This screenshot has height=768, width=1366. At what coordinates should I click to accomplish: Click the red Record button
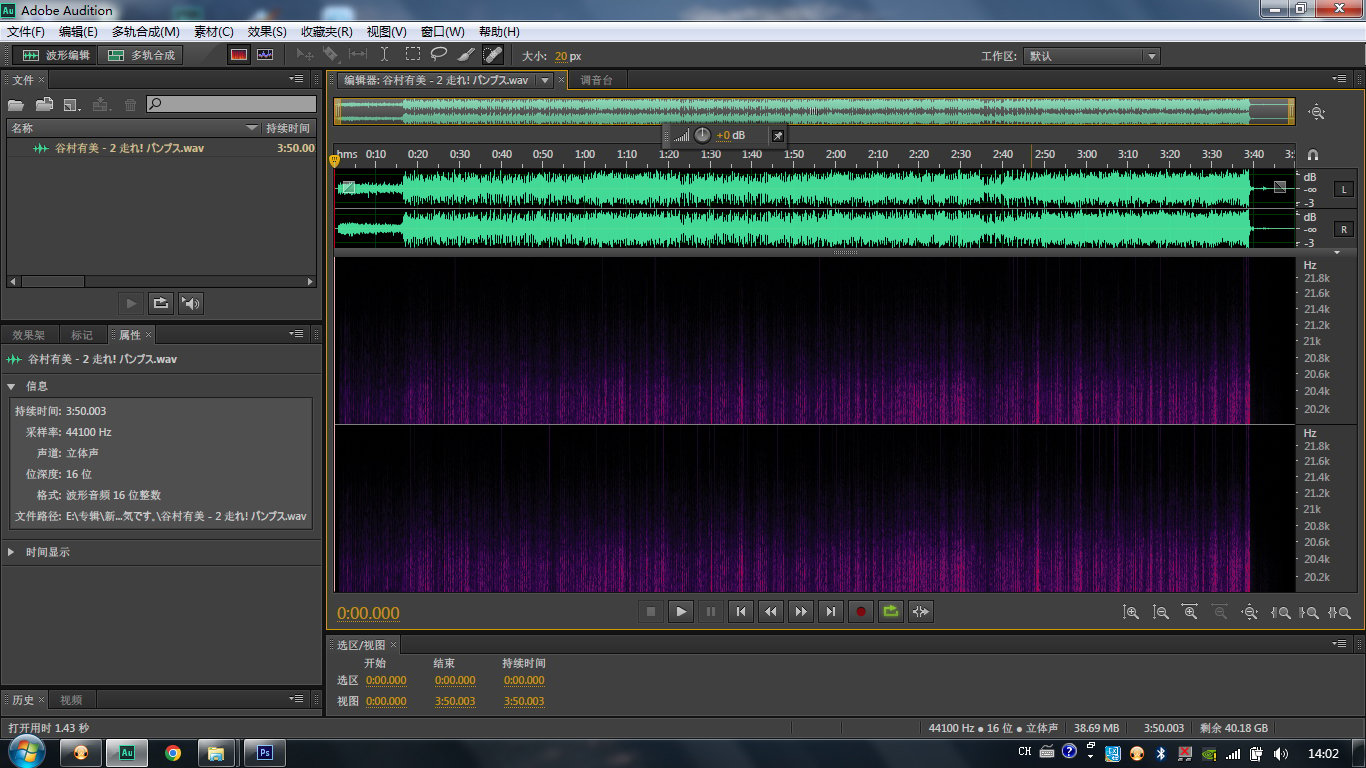pos(861,611)
